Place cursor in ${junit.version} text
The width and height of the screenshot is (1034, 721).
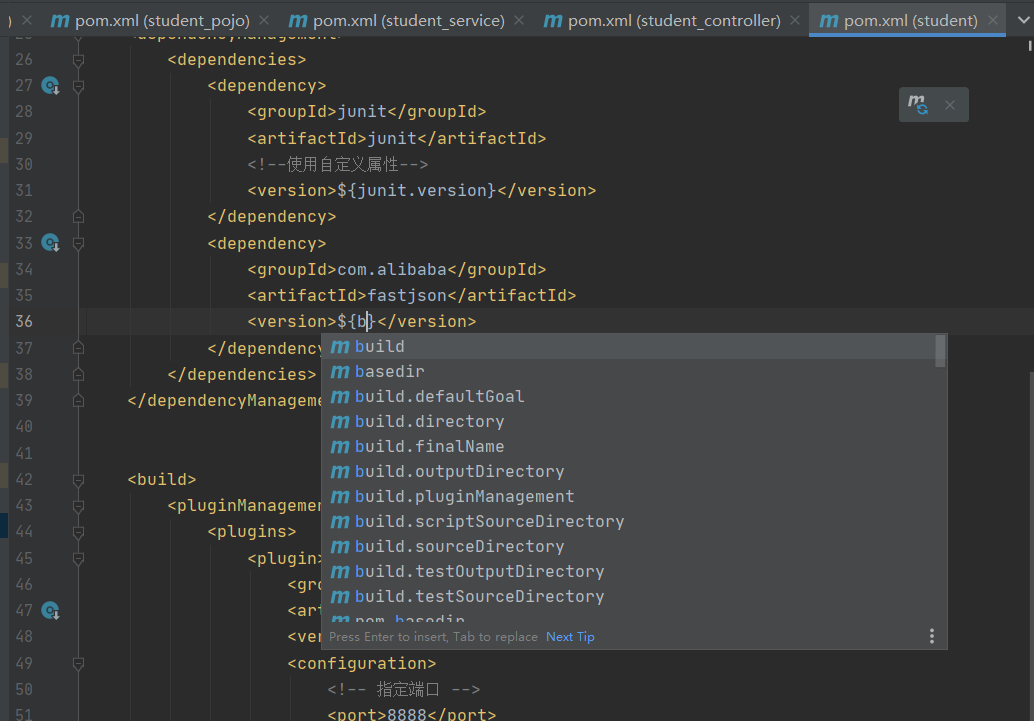pyautogui.click(x=417, y=191)
